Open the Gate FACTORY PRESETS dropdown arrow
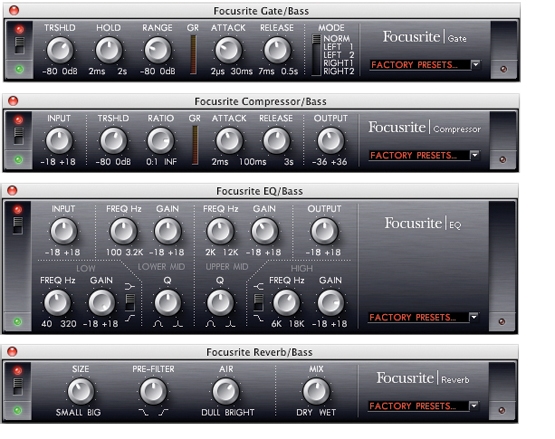 tap(475, 65)
